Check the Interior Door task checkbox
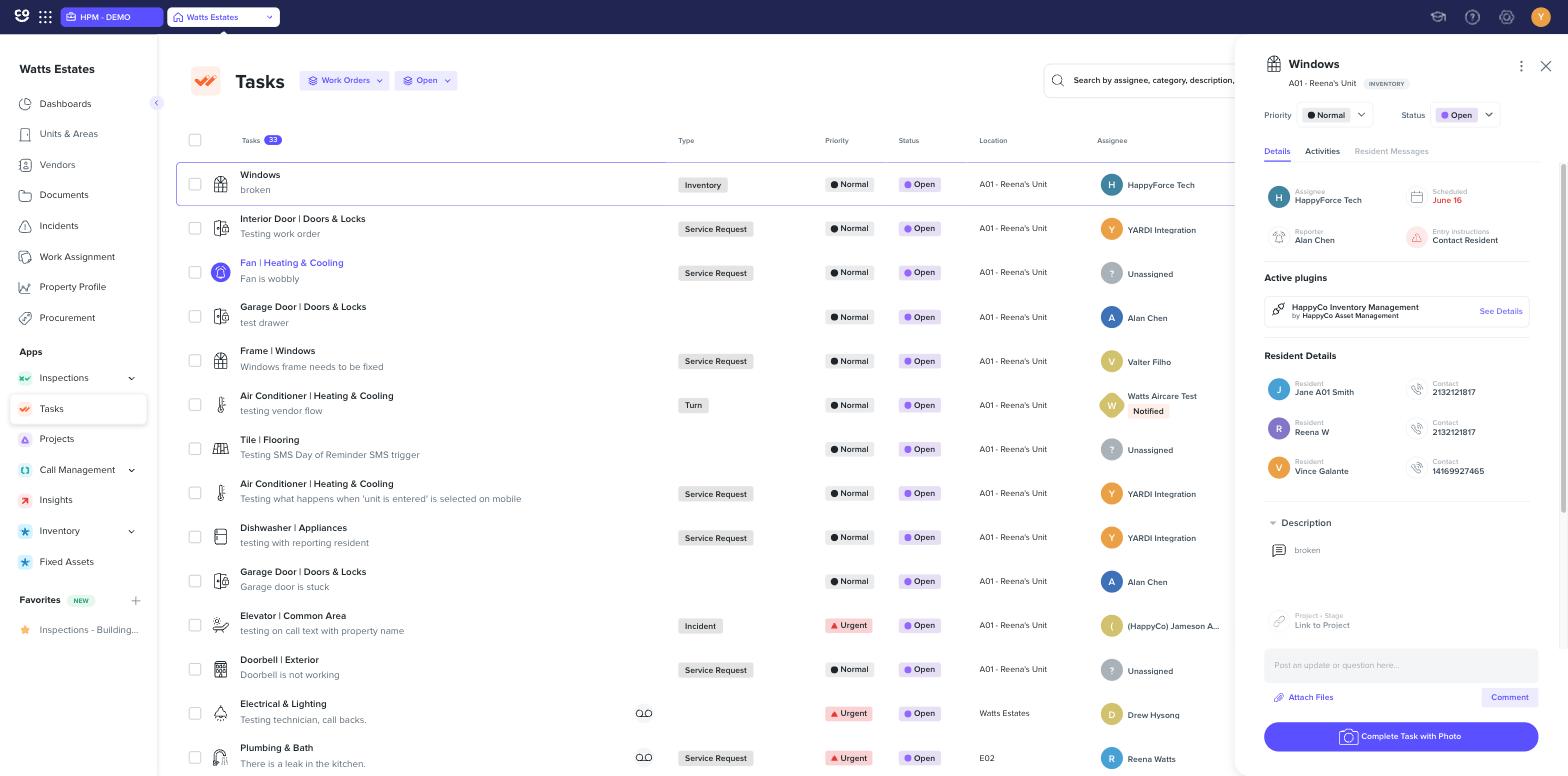Viewport: 1568px width, 776px height. (195, 228)
